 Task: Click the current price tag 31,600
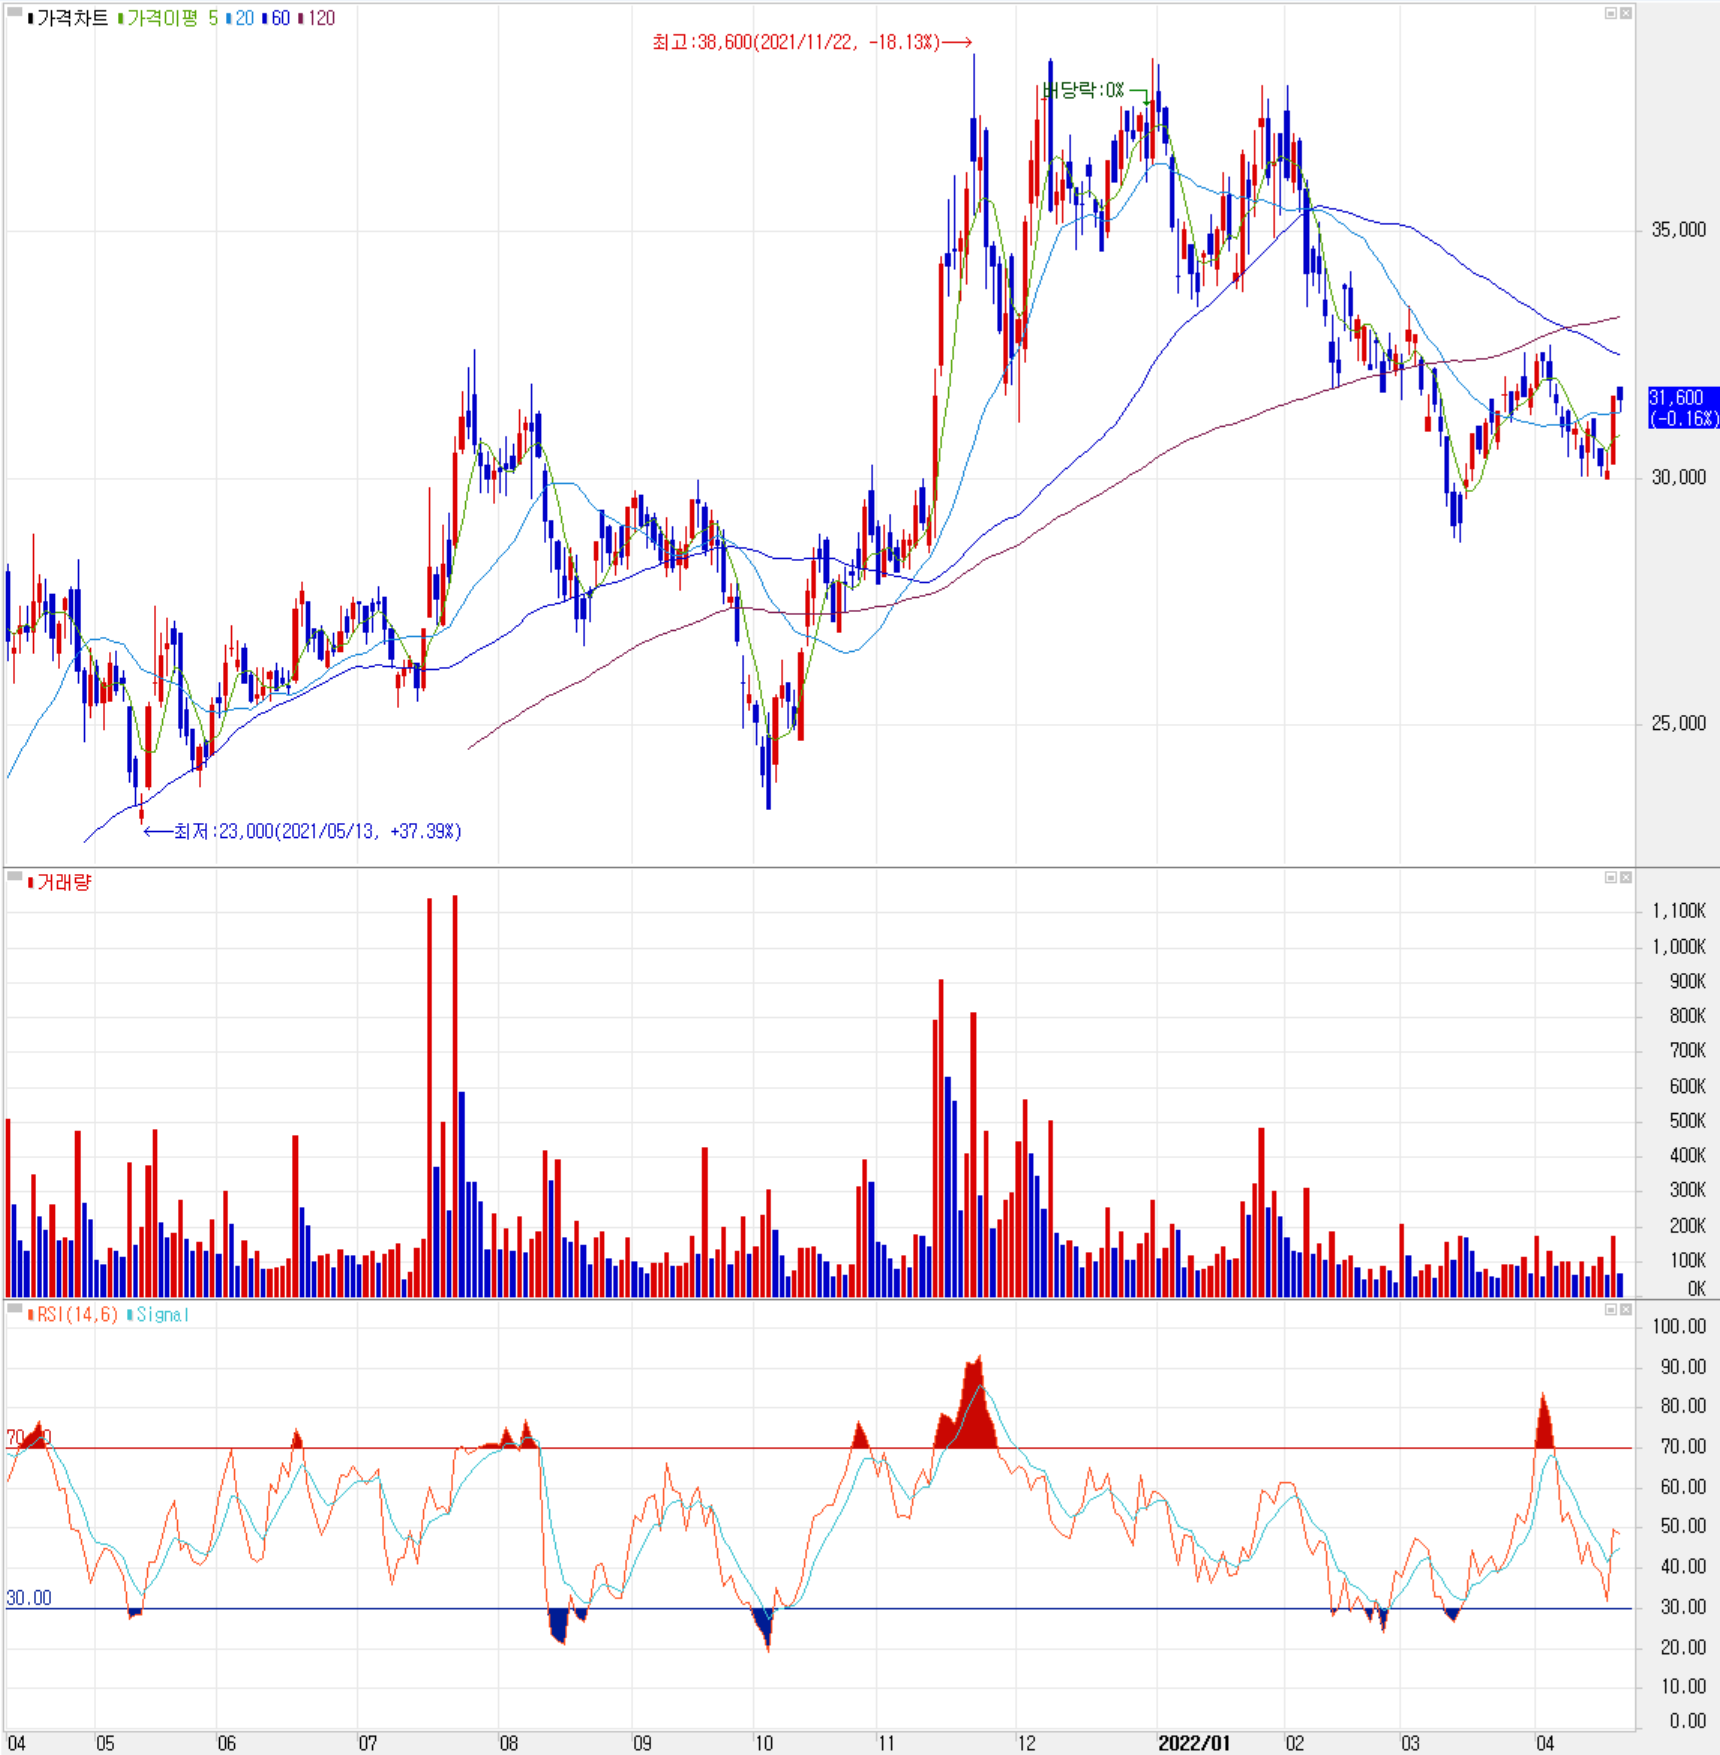point(1684,408)
